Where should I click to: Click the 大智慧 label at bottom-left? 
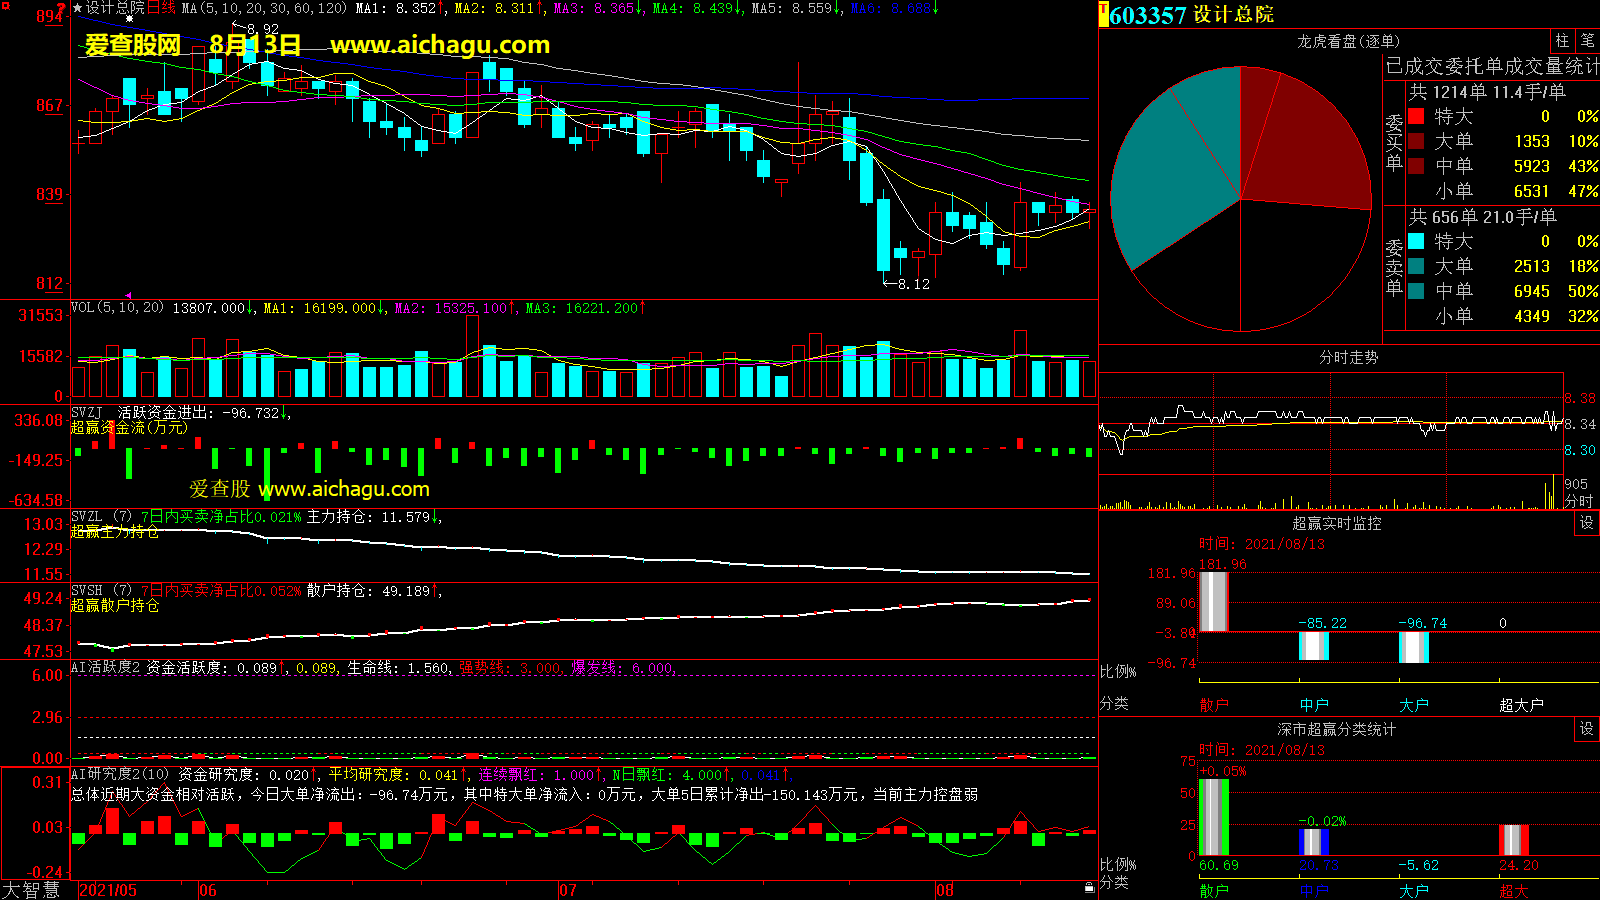(x=31, y=890)
